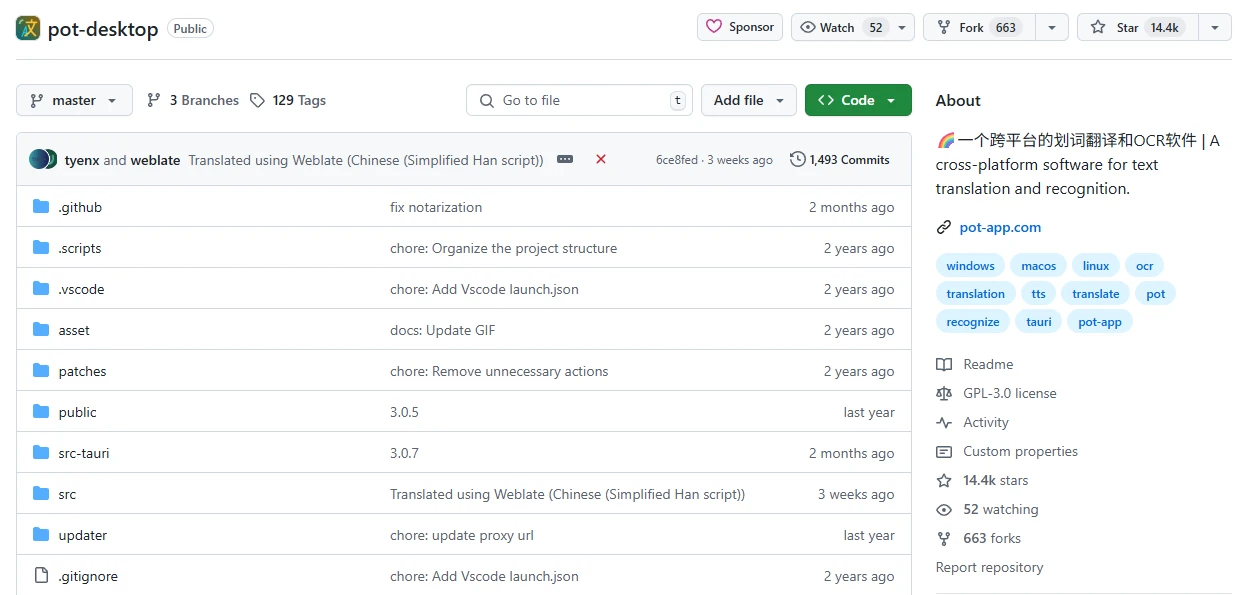
Task: Click the .github folder icon
Action: pos(41,207)
